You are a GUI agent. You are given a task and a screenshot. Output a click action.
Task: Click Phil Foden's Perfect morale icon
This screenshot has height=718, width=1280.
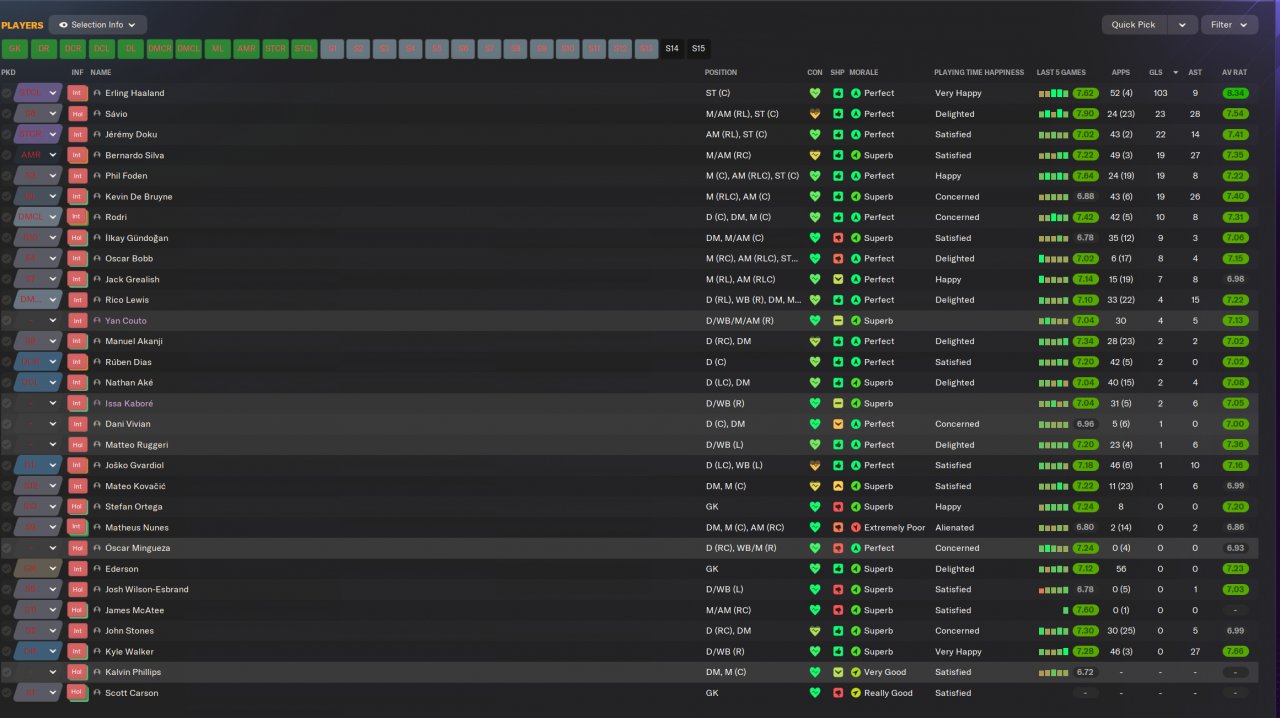click(856, 176)
